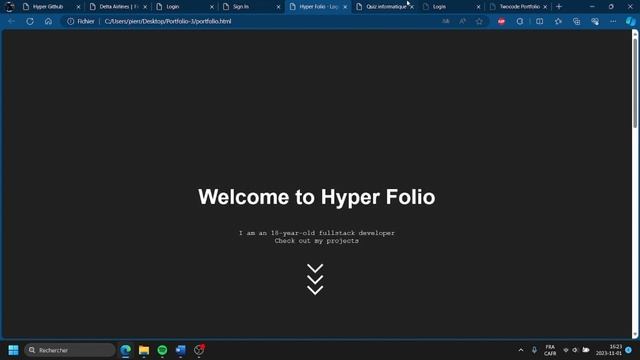
Task: Close the Twocode Portfolio tab
Action: coord(545,7)
